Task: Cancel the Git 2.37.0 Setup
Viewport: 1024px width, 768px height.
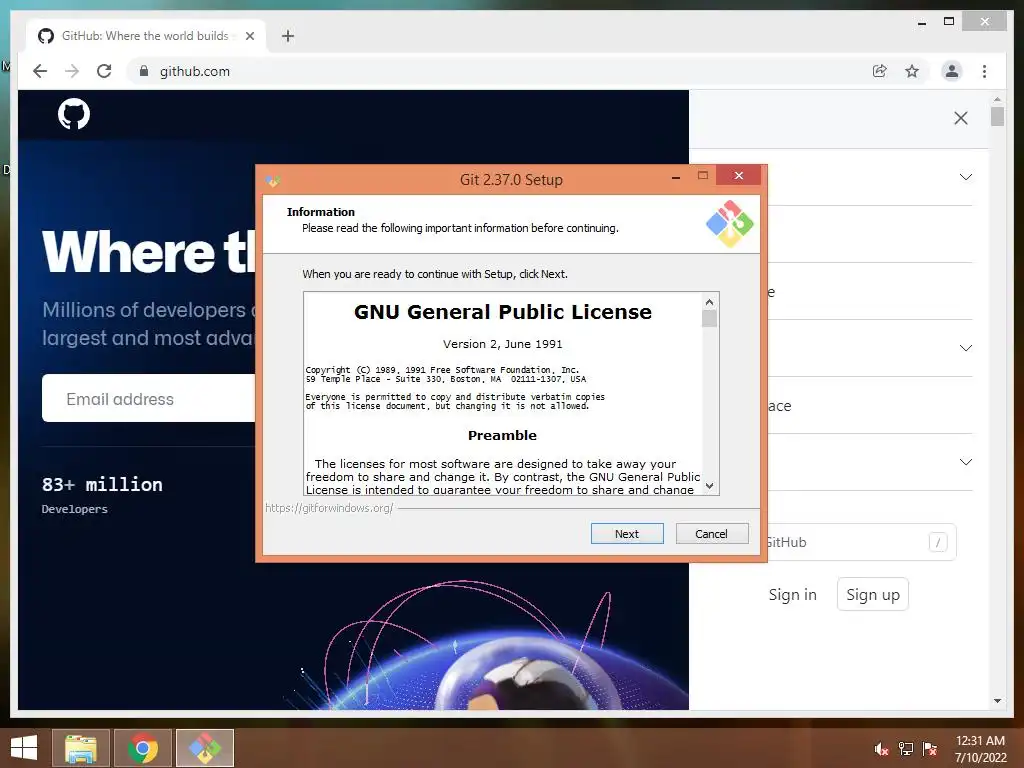Action: pos(712,534)
